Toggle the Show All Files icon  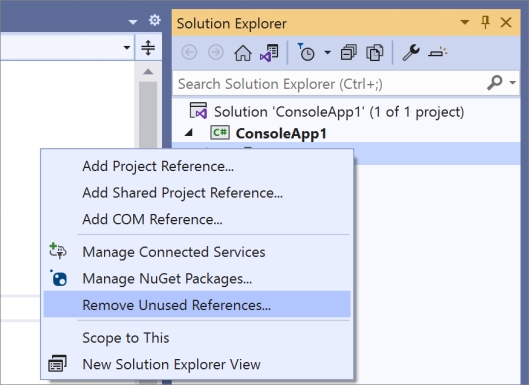(x=375, y=53)
